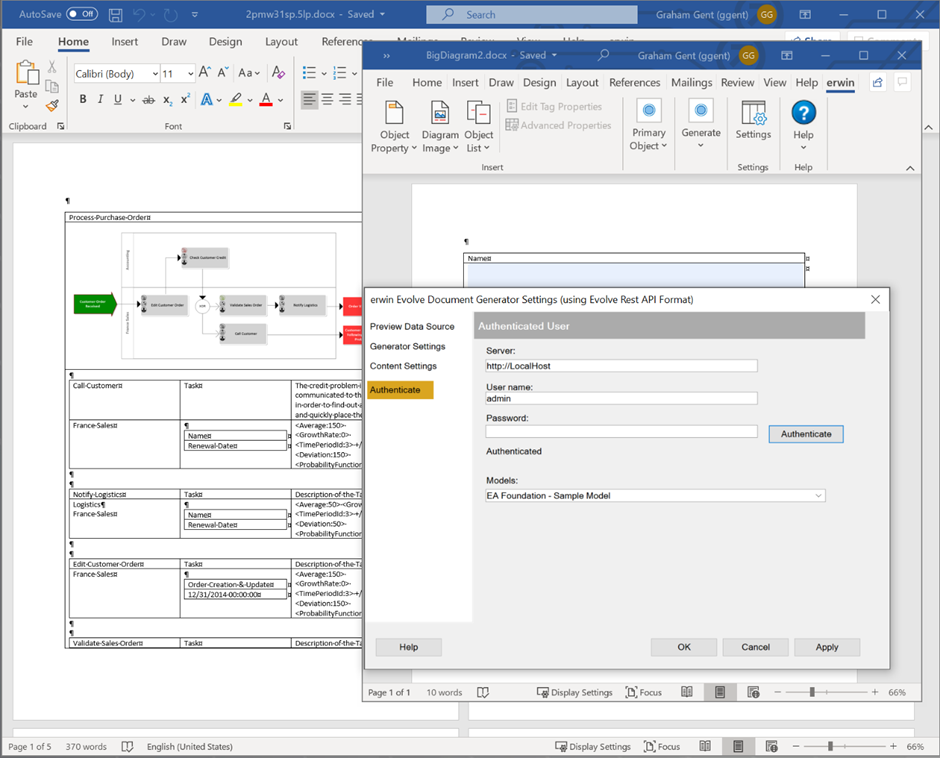Click the Generate icon in ribbon
Viewport: 940px width, 758px height.
(x=701, y=113)
